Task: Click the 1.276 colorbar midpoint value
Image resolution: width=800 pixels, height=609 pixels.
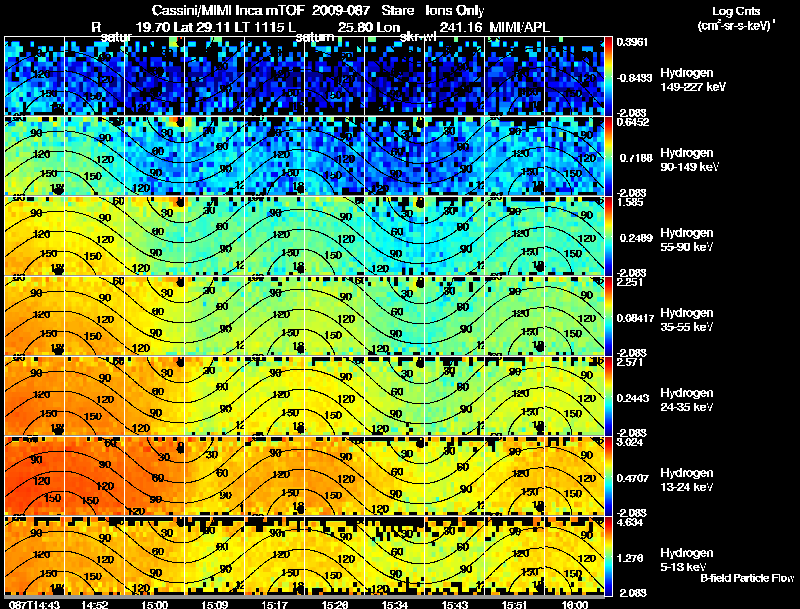Action: [x=630, y=559]
